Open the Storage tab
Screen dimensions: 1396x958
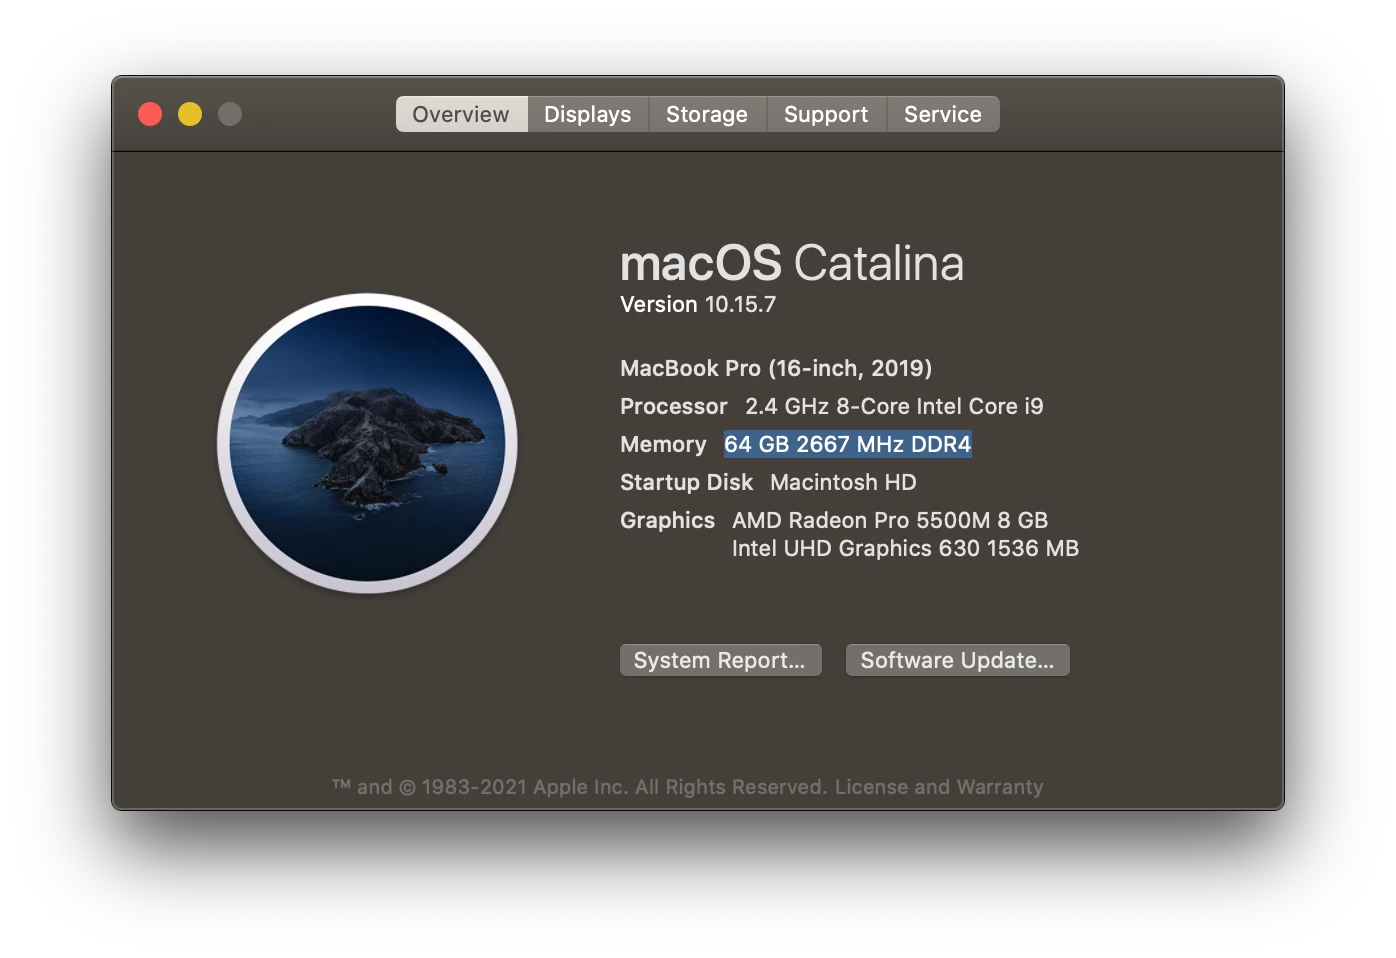point(707,114)
